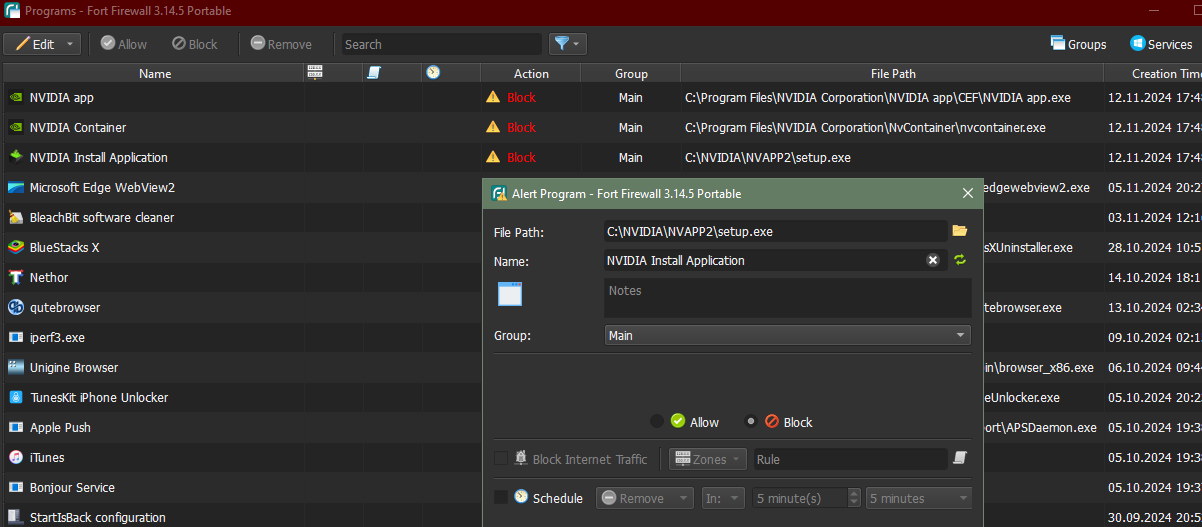Screen dimensions: 1202x527
Task: Open the schedule Remove action dropdown
Action: tap(645, 498)
